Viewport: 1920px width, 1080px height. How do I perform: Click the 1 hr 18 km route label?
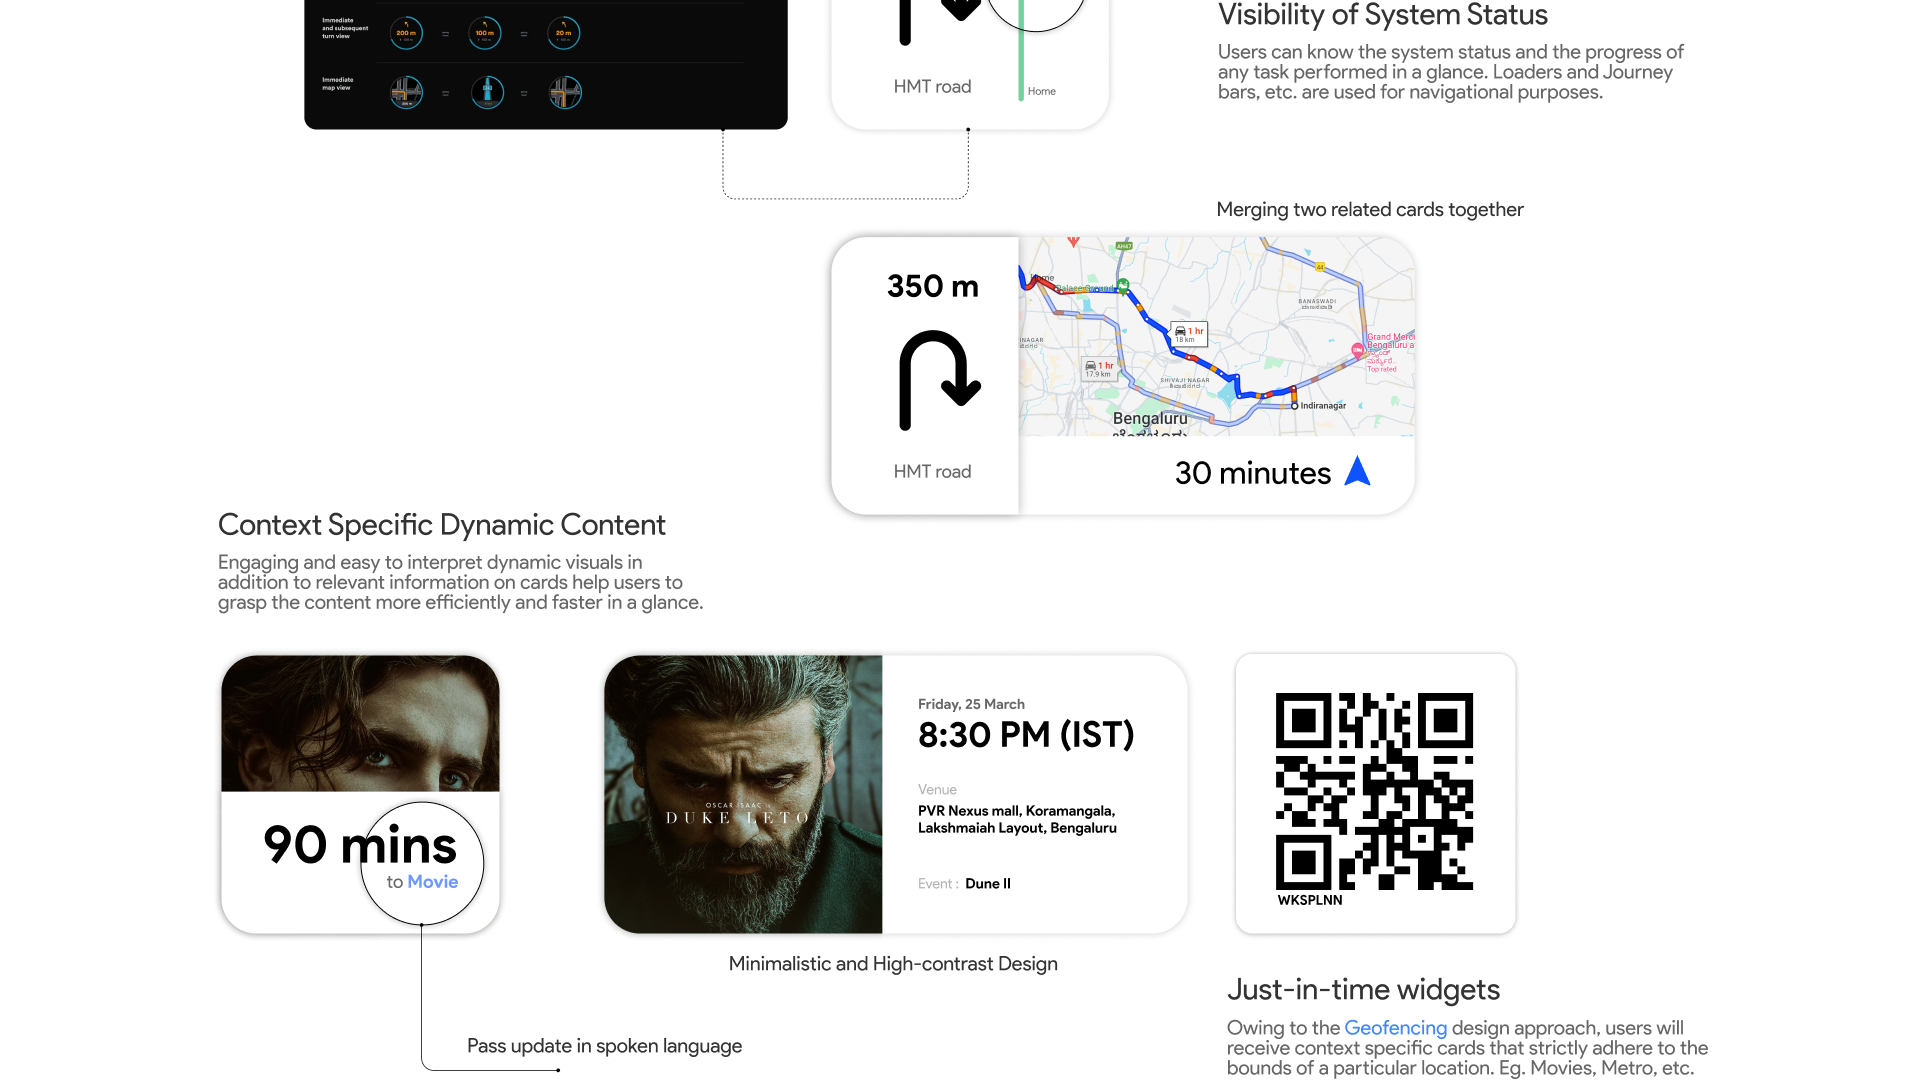click(x=1188, y=334)
